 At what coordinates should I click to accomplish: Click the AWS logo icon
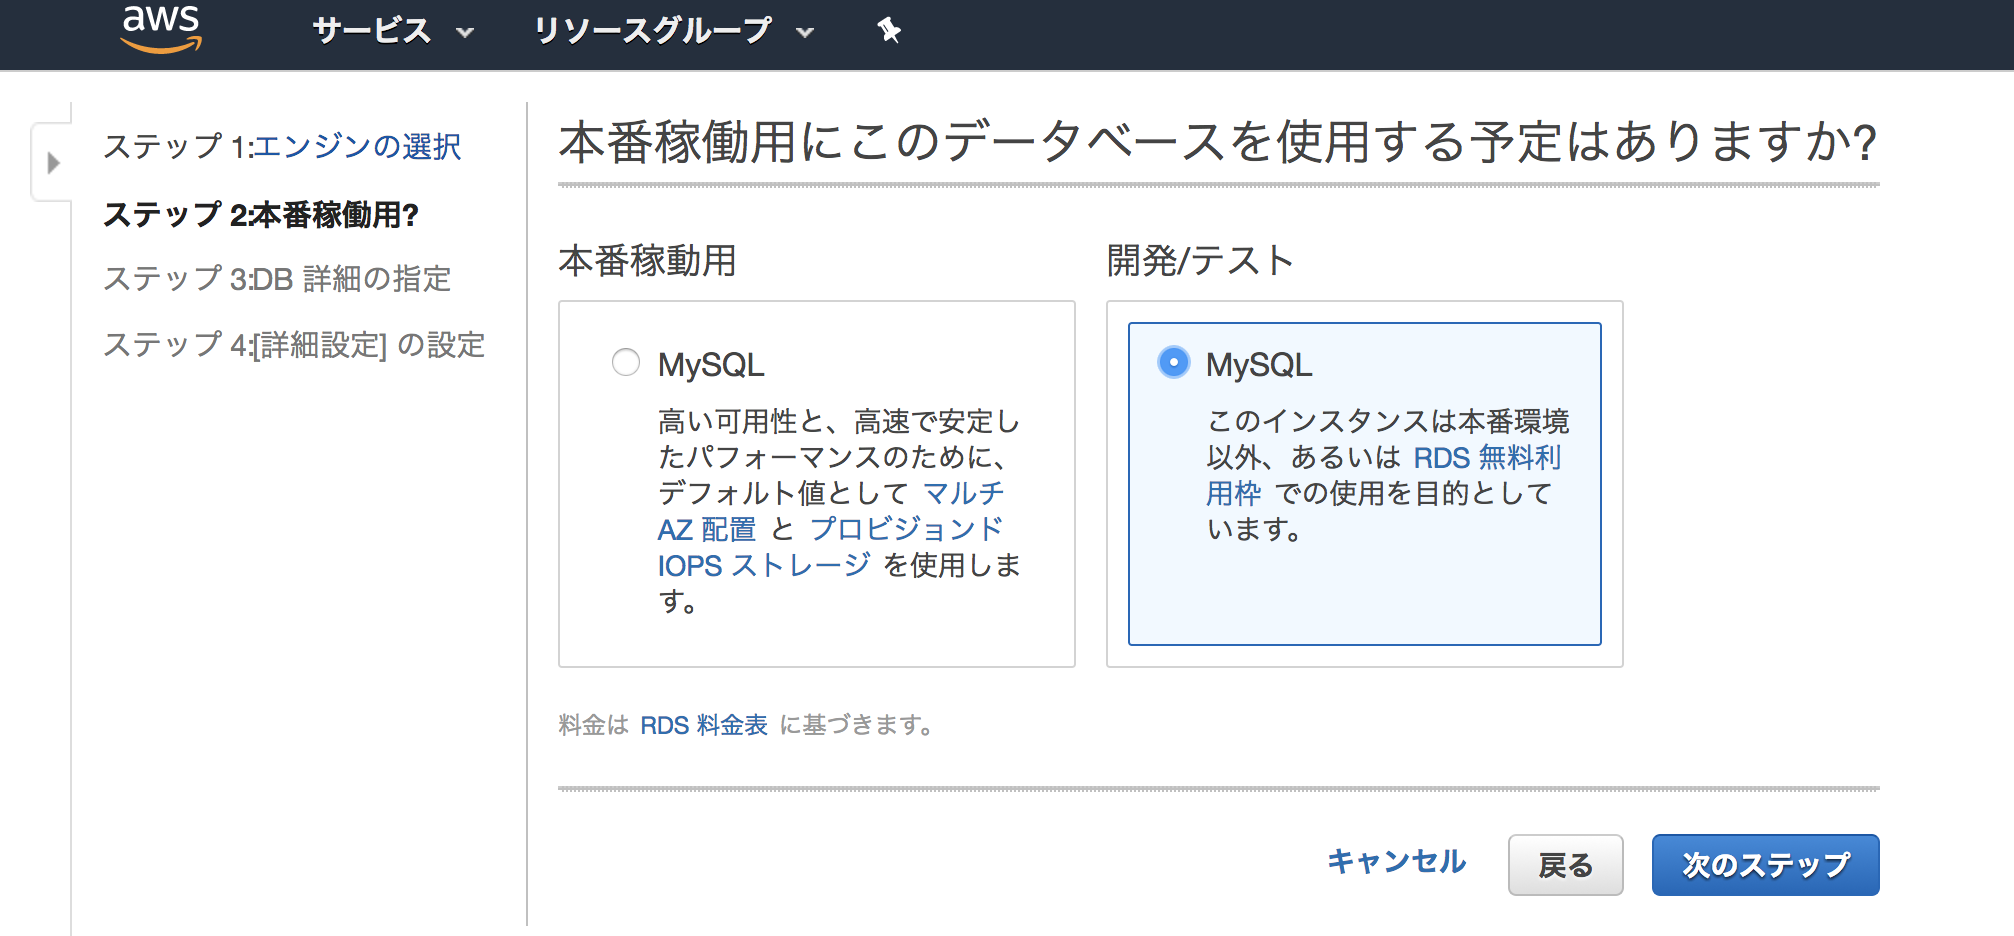161,28
